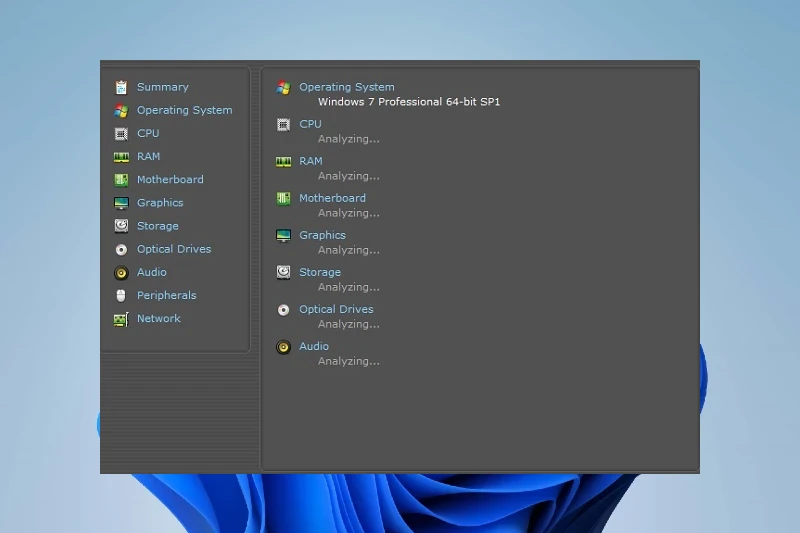Click 'Analyzing...' text under RAM
This screenshot has height=533, width=800.
coord(348,176)
